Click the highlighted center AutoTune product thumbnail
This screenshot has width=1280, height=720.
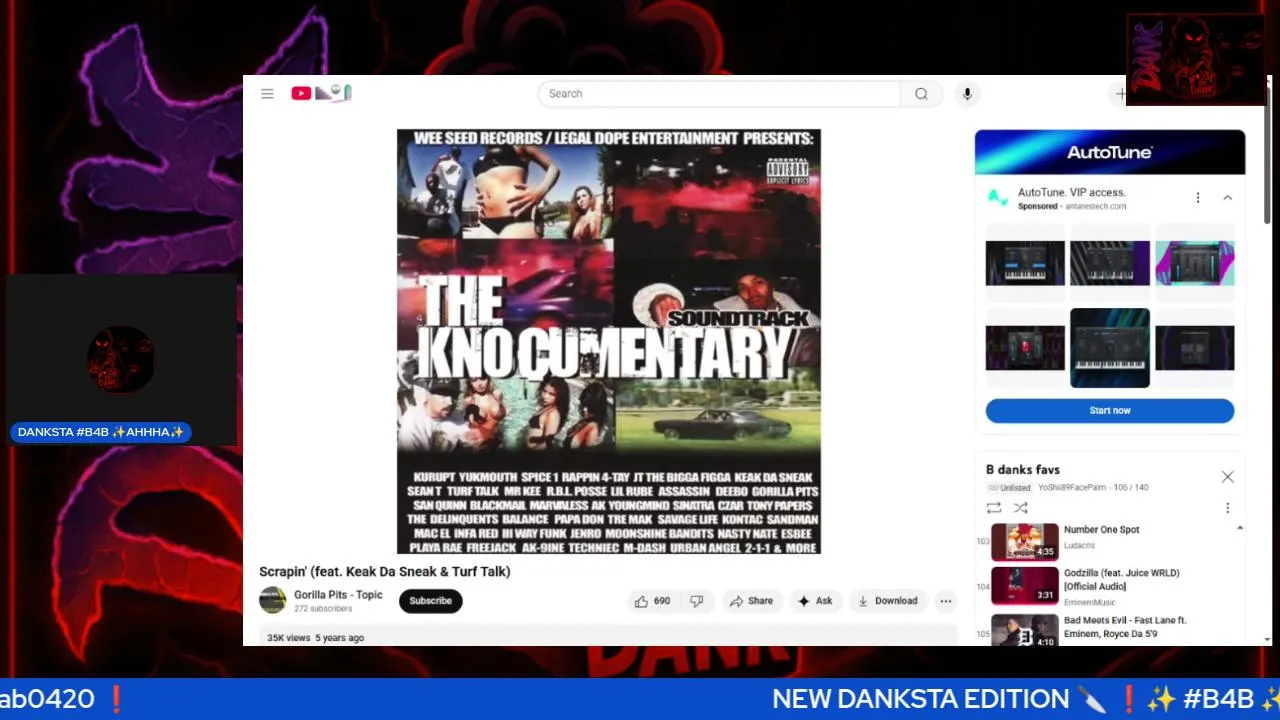(x=1110, y=348)
